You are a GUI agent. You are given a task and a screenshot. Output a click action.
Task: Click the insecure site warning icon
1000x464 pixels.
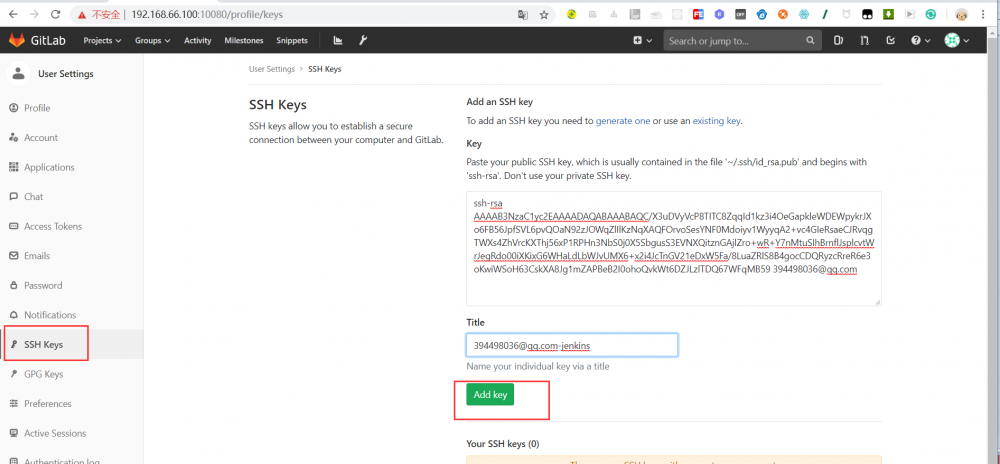81,14
